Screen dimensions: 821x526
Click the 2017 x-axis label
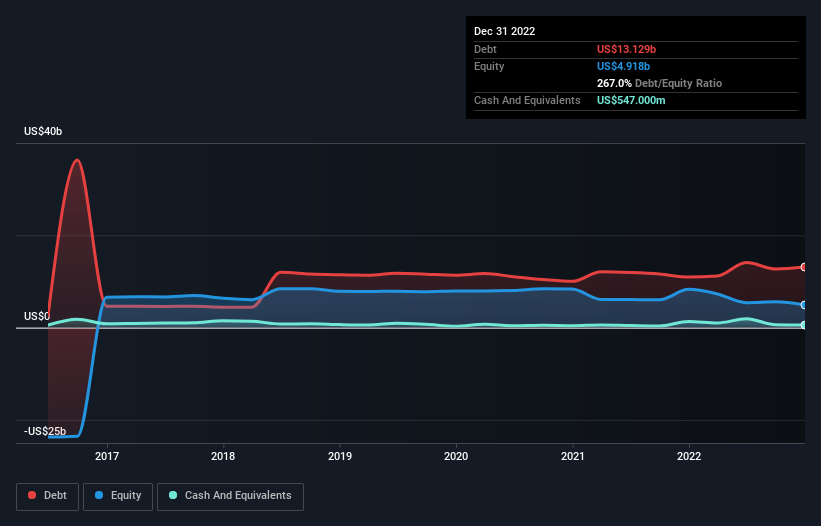pyautogui.click(x=107, y=456)
